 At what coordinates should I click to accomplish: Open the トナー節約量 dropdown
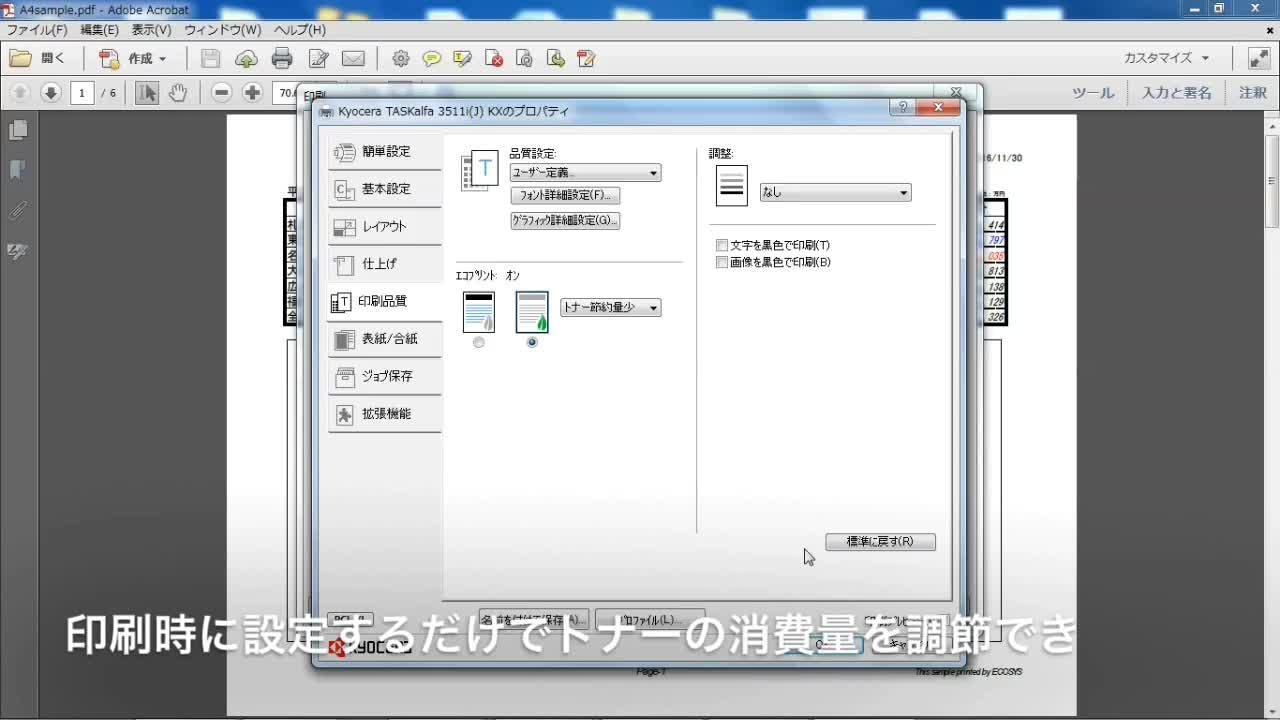(x=610, y=308)
